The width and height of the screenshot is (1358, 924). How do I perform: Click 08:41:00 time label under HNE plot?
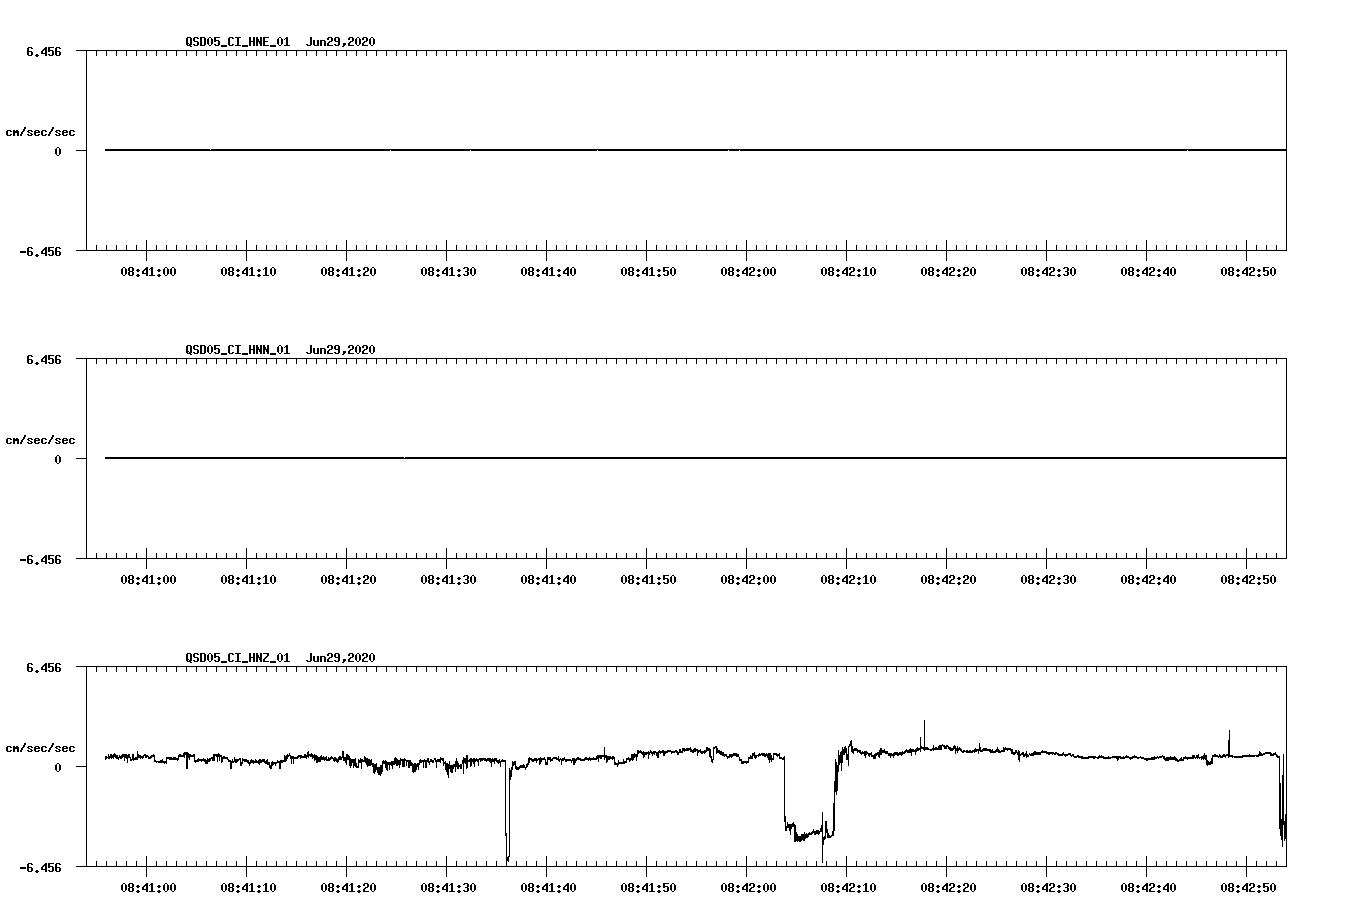point(148,272)
